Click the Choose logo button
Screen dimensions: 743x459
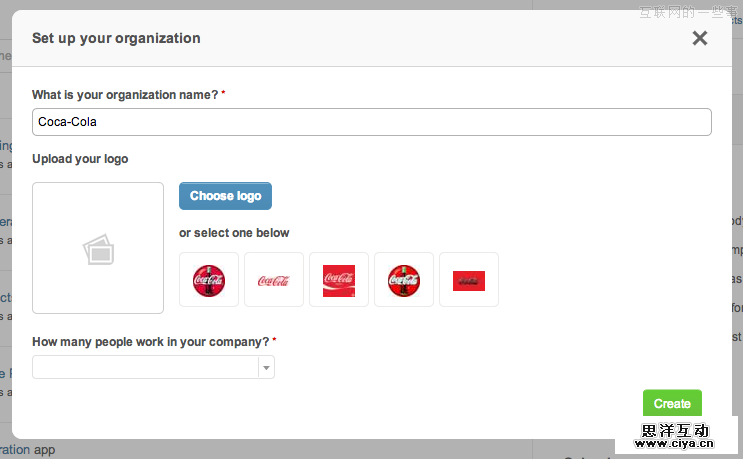pos(225,196)
